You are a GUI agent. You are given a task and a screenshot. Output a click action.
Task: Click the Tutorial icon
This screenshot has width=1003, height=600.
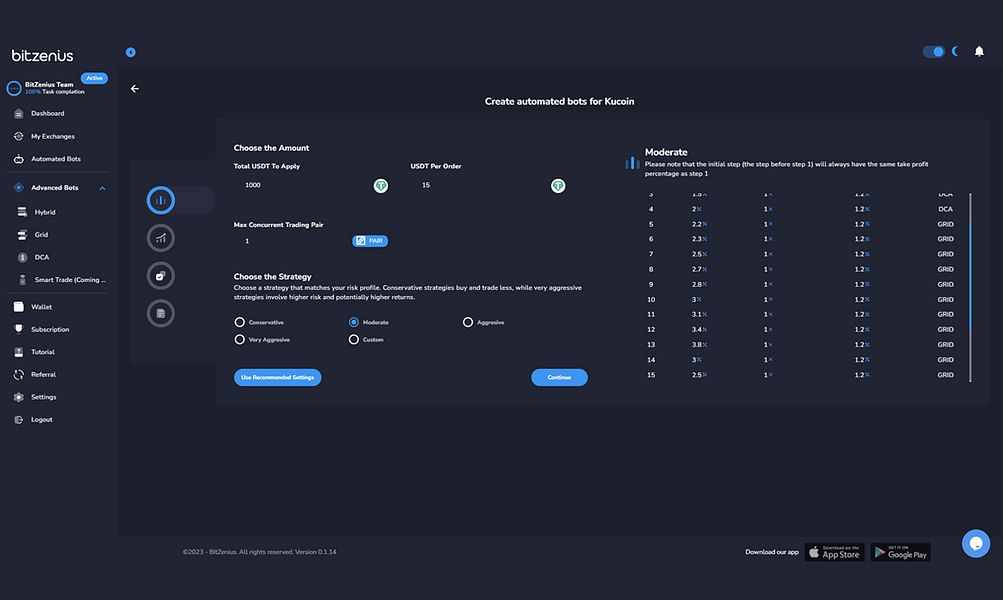19,352
